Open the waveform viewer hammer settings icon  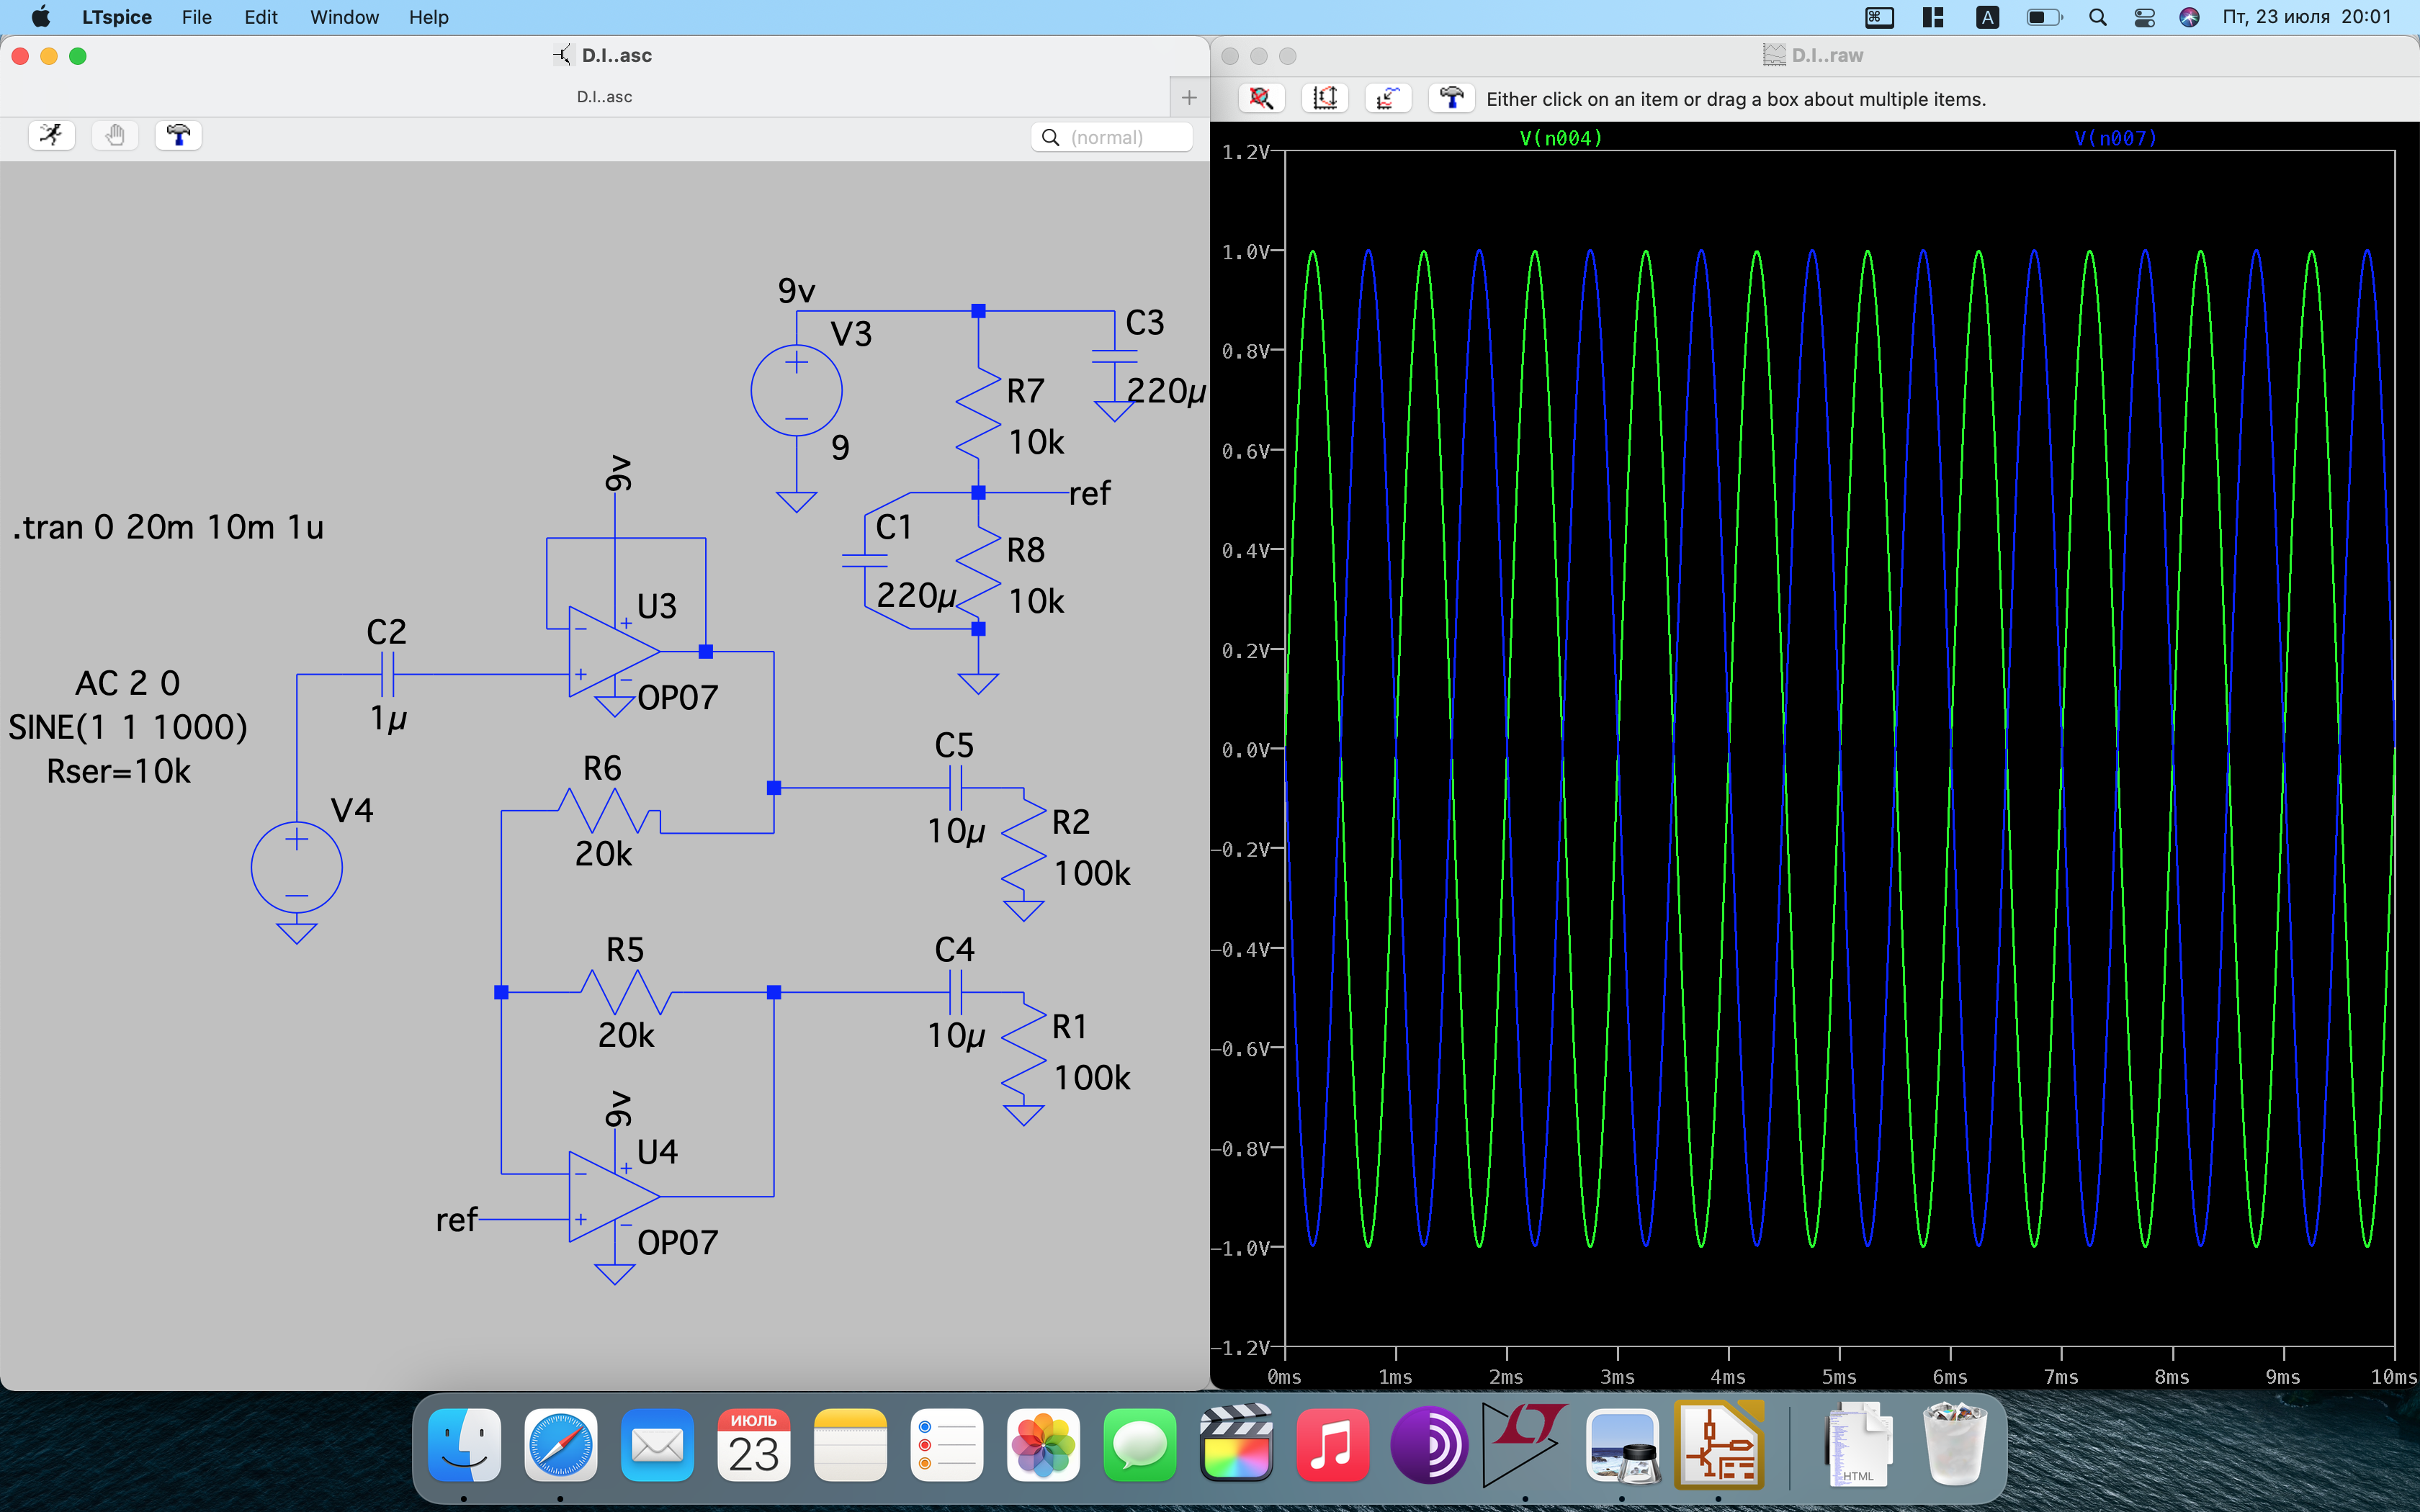click(x=1451, y=98)
